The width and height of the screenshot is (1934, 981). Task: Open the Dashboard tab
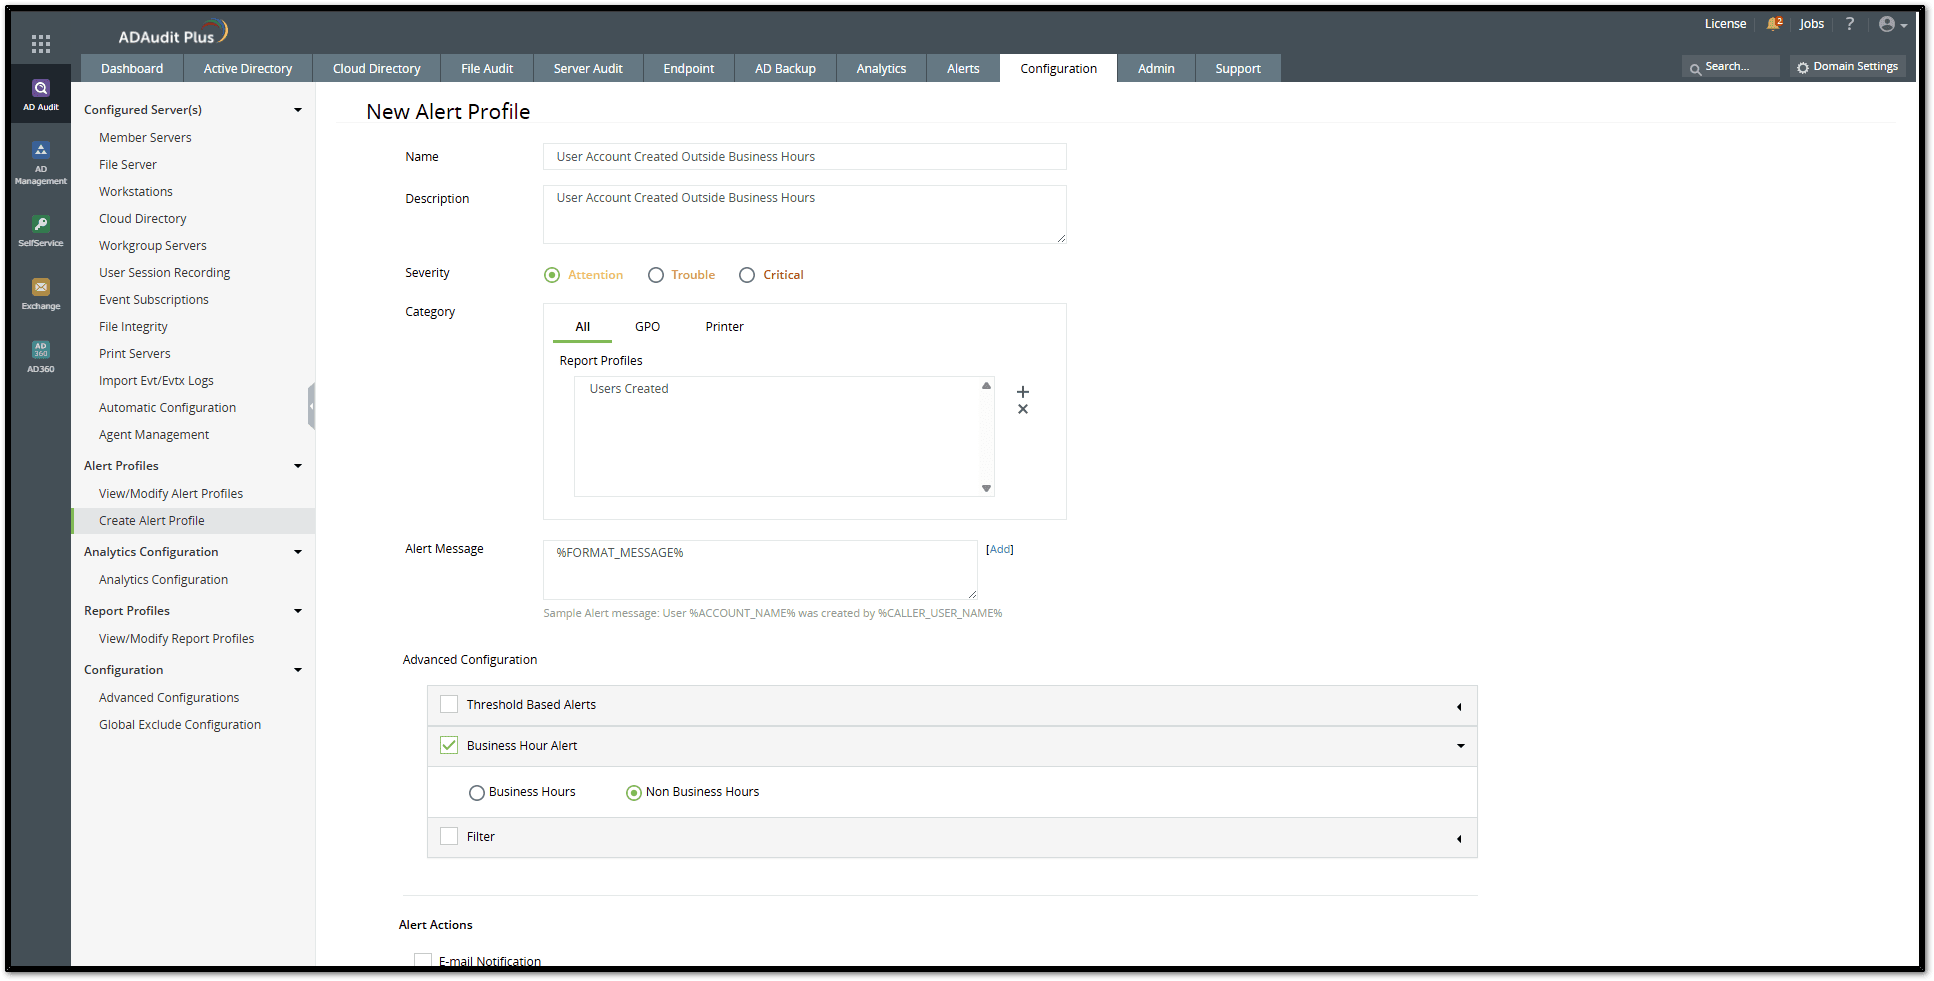132,68
